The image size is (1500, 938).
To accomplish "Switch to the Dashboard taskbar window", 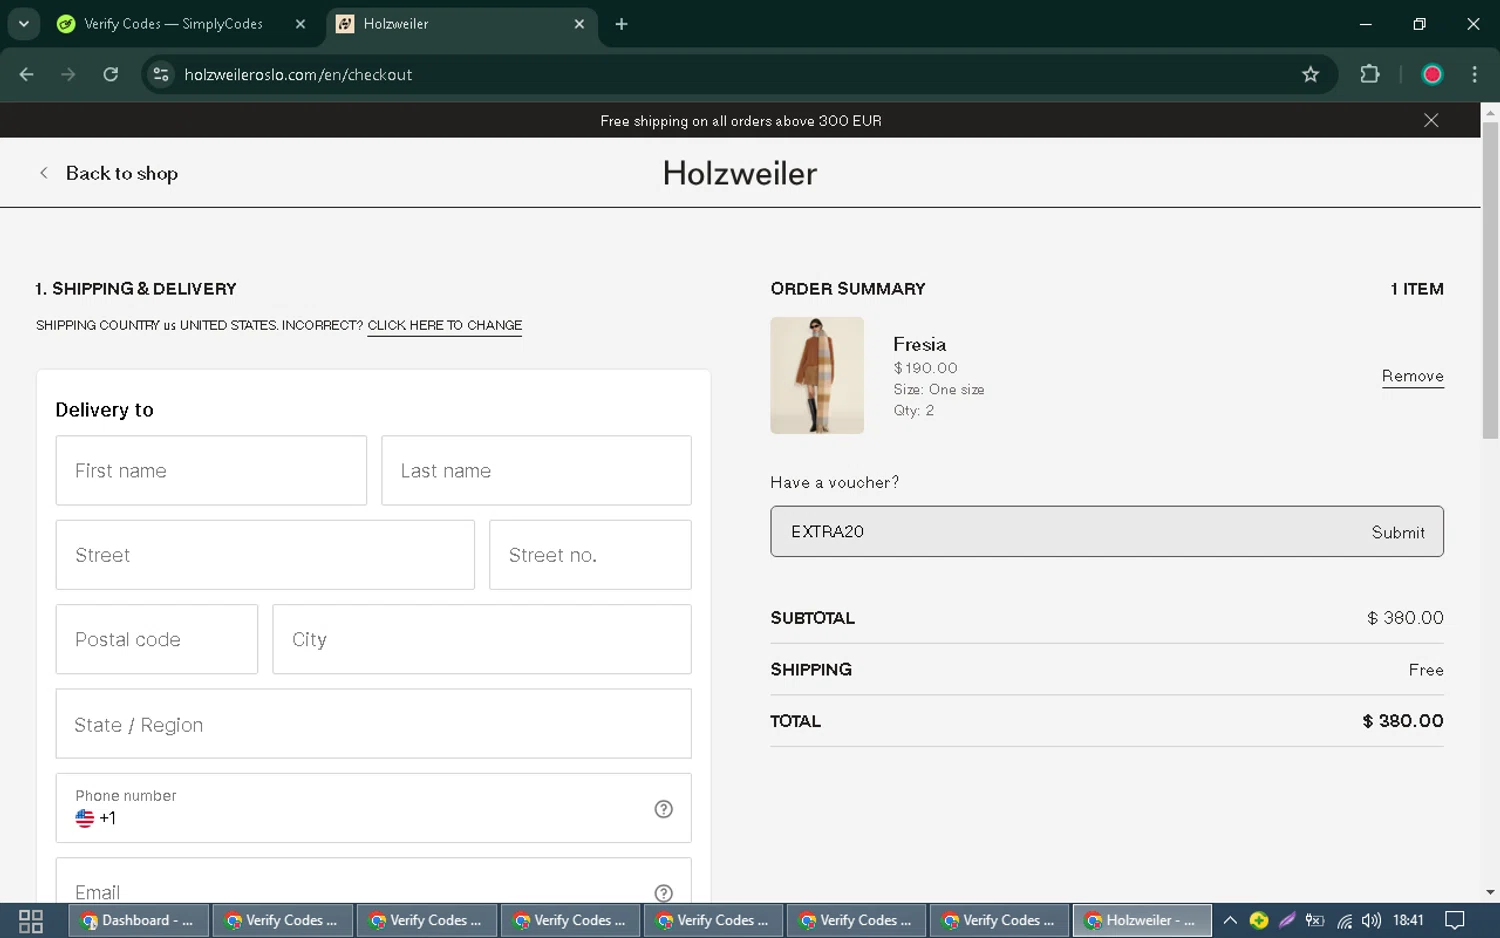I will point(138,921).
